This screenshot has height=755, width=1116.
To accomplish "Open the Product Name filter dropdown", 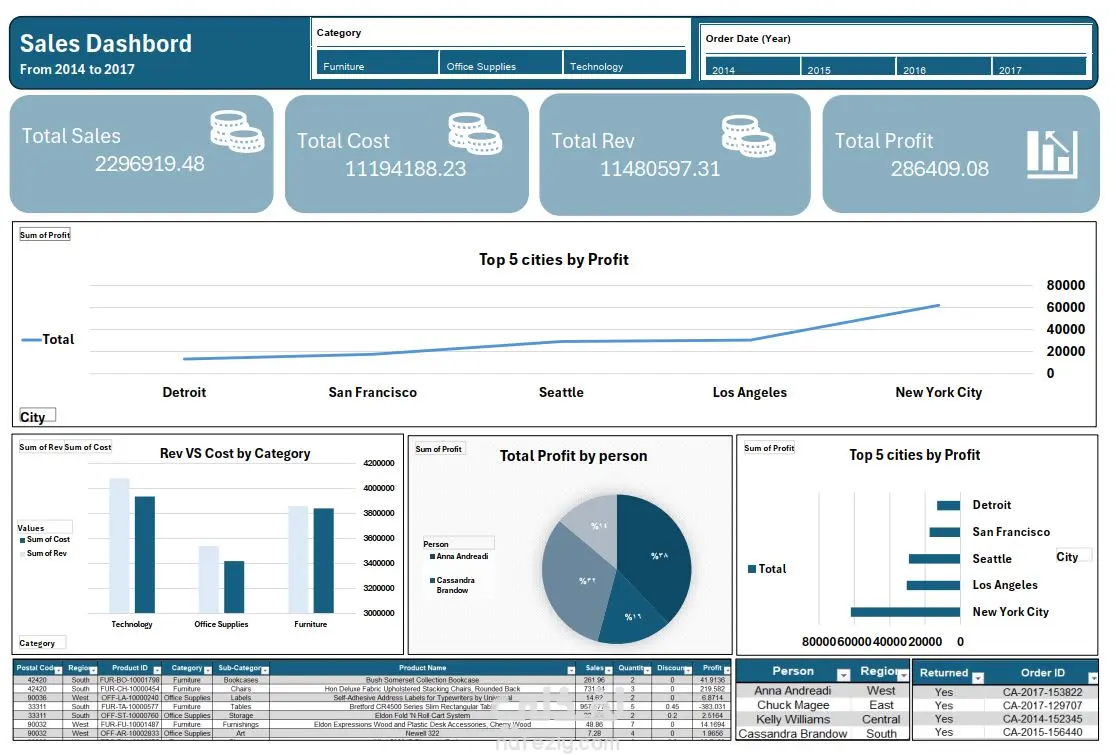I will point(571,670).
